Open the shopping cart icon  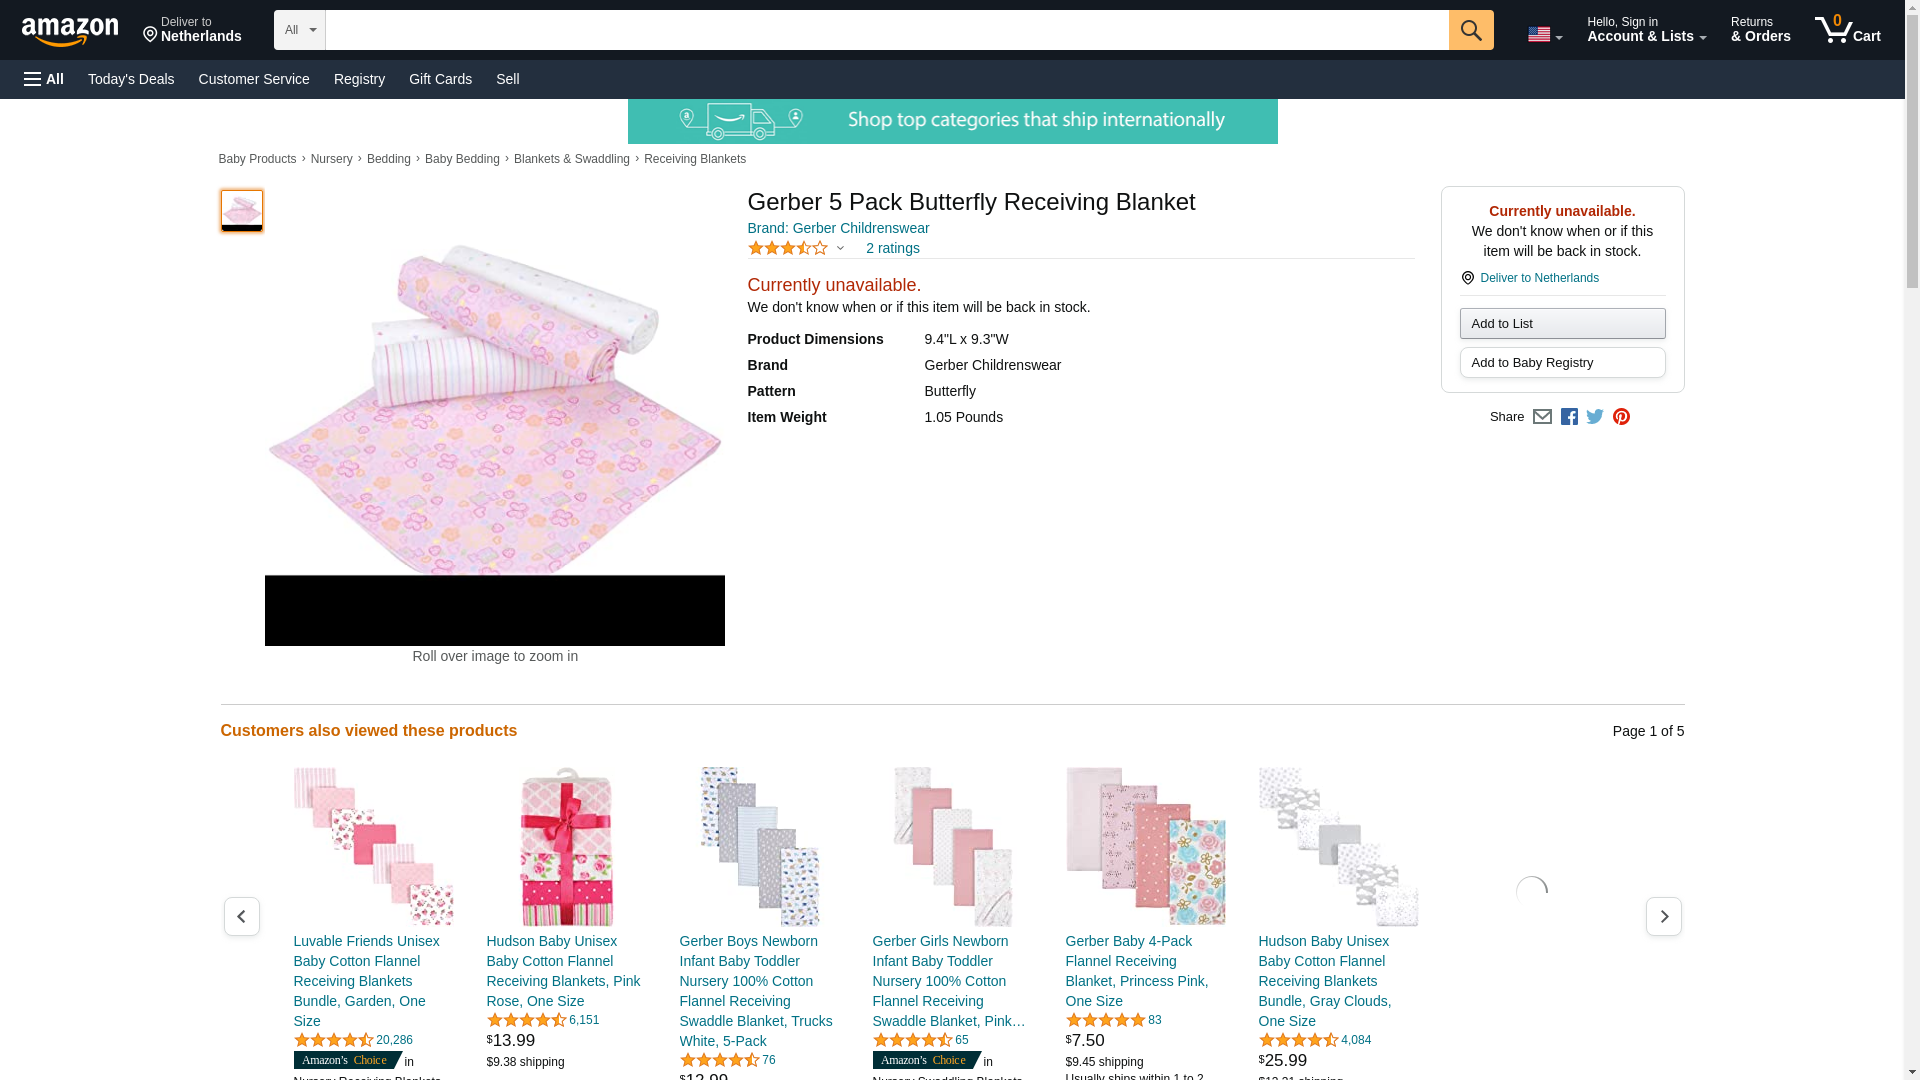pyautogui.click(x=1848, y=30)
